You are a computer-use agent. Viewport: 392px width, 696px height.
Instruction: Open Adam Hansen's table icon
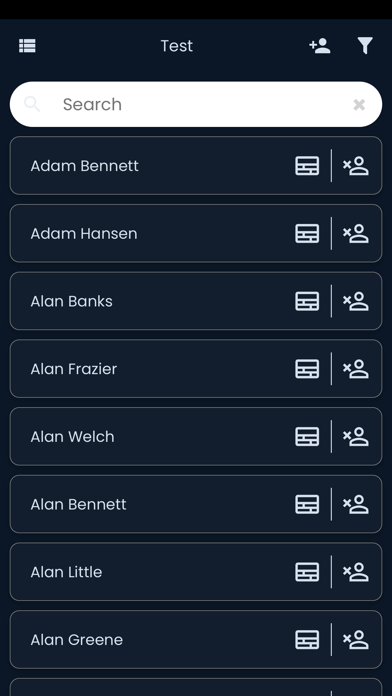point(307,233)
